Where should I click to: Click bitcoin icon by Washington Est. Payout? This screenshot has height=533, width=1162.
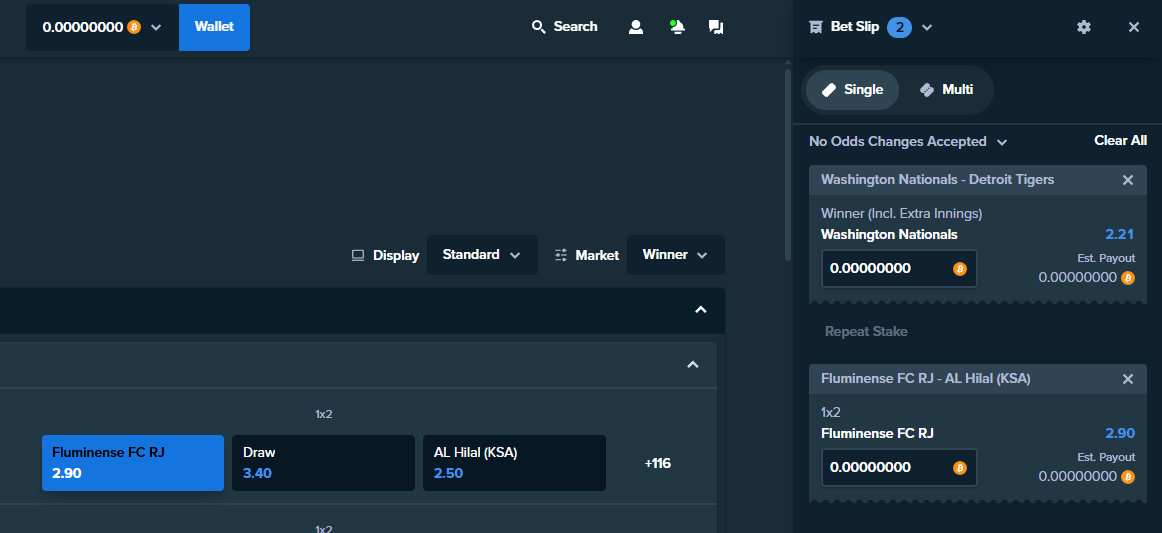coord(1128,278)
